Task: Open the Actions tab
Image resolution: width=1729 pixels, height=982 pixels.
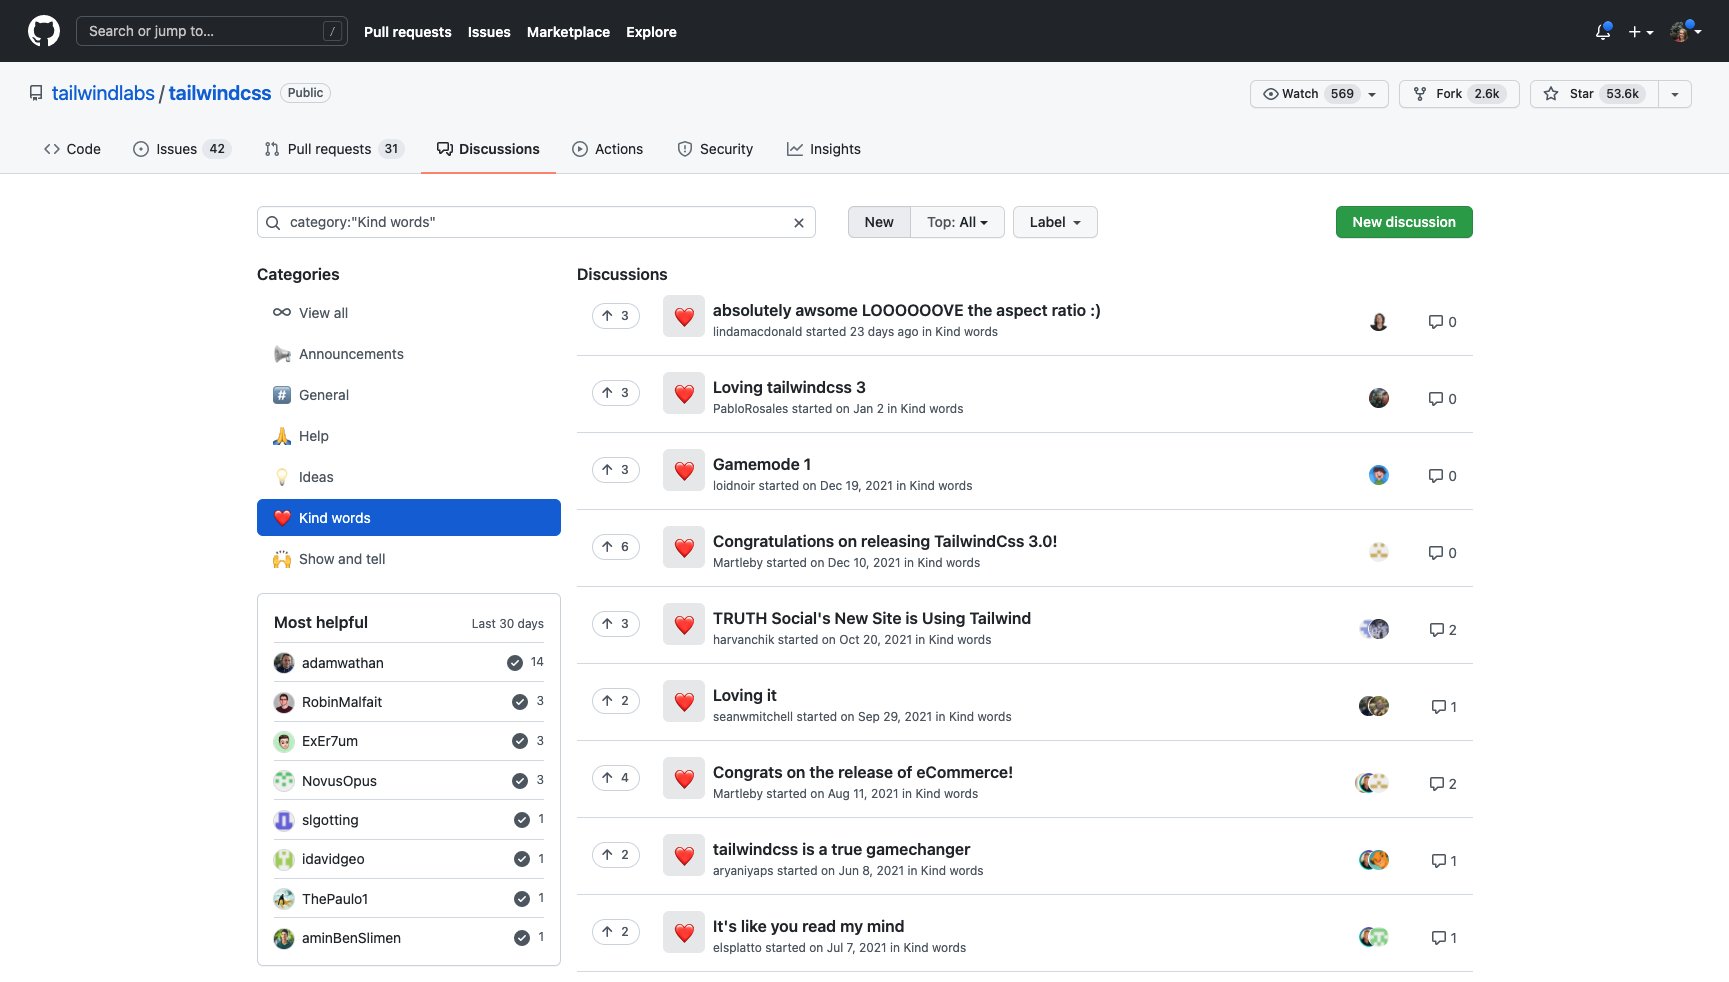Action: [608, 149]
